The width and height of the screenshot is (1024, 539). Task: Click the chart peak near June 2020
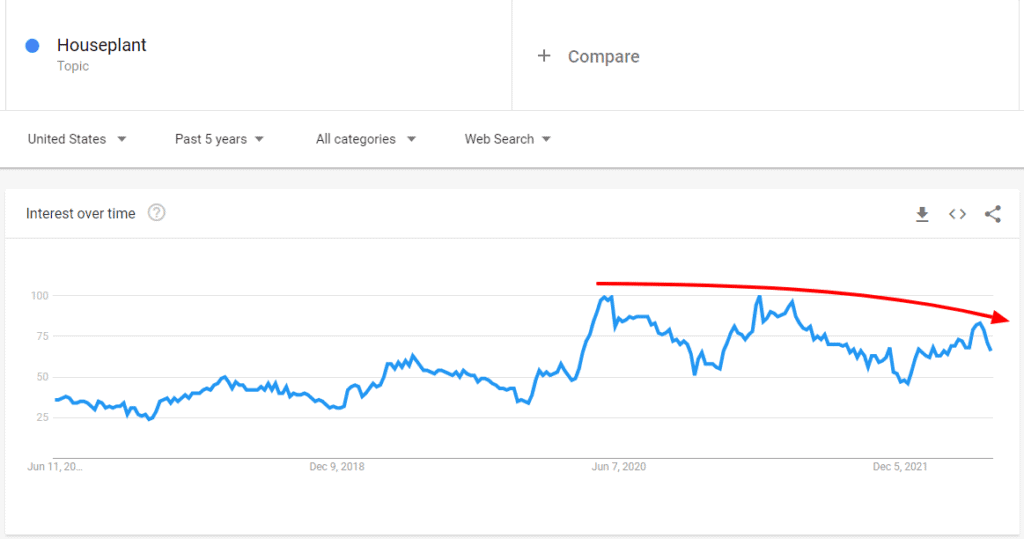[x=604, y=297]
